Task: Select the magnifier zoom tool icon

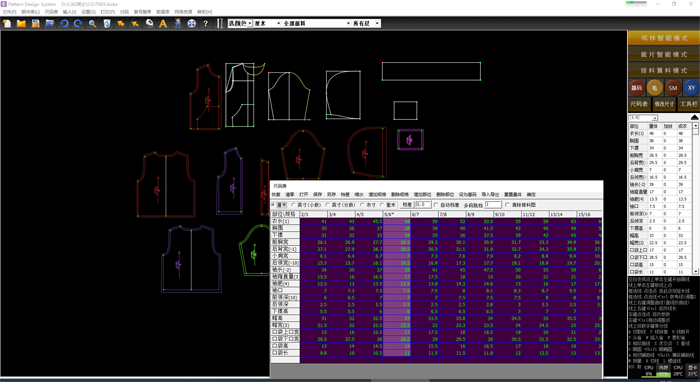Action: 92,23
